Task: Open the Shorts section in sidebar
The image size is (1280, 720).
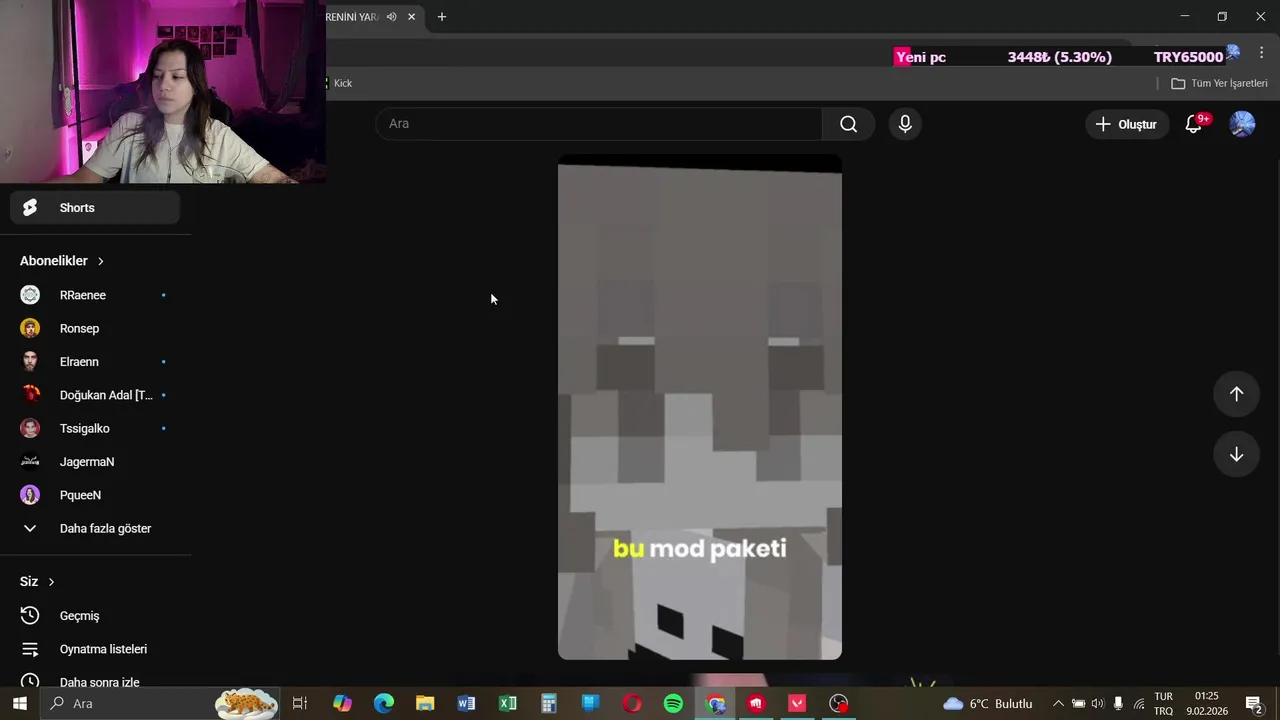Action: pyautogui.click(x=95, y=208)
